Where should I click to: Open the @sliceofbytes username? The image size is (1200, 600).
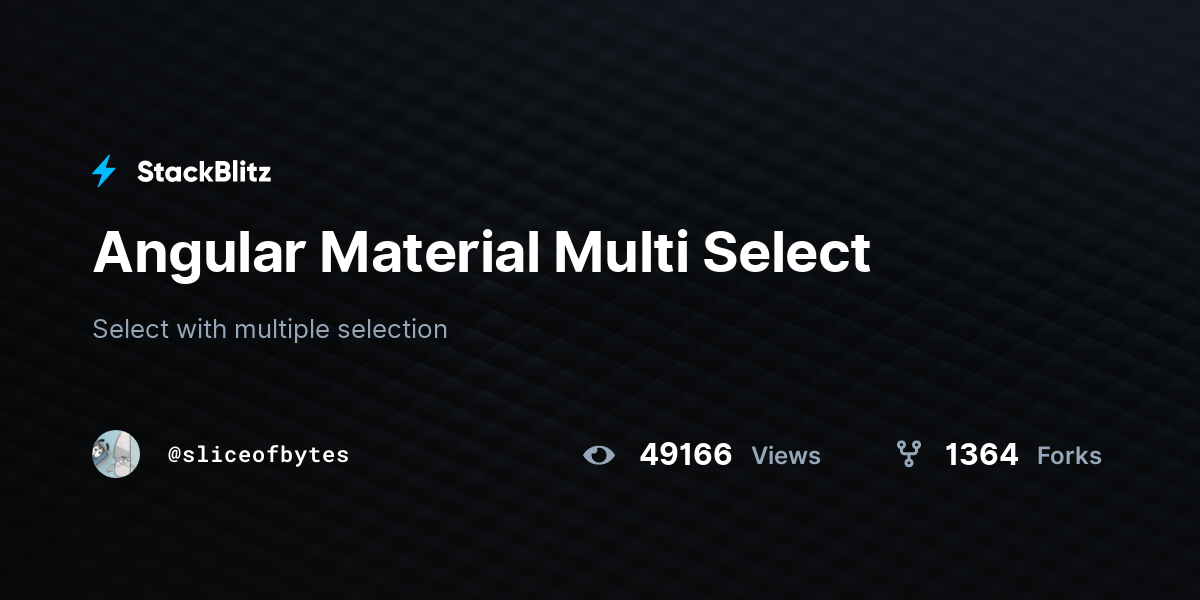tap(258, 455)
